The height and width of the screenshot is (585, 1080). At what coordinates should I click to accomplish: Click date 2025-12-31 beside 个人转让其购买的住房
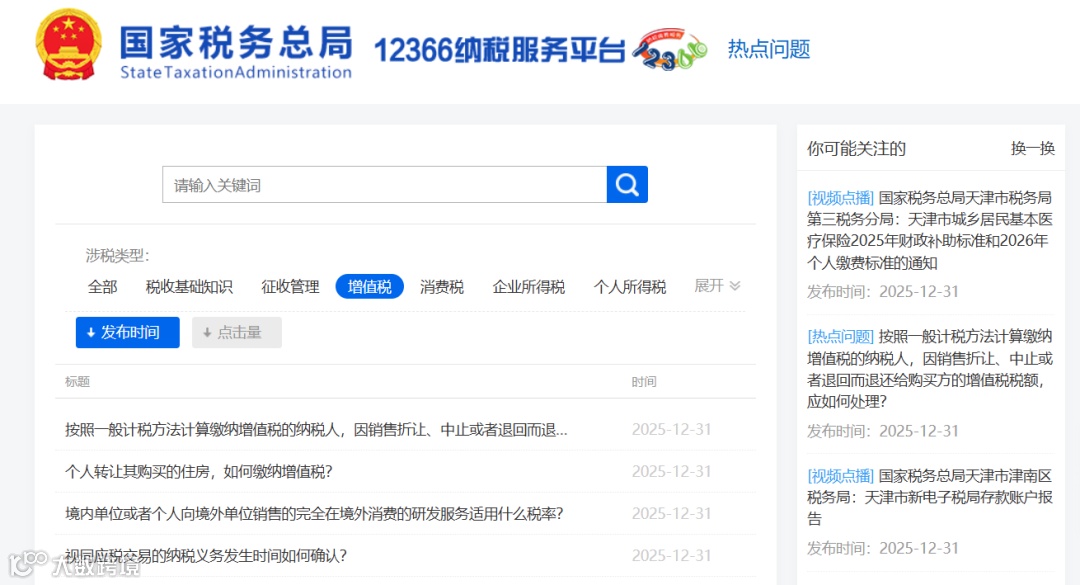pyautogui.click(x=672, y=471)
